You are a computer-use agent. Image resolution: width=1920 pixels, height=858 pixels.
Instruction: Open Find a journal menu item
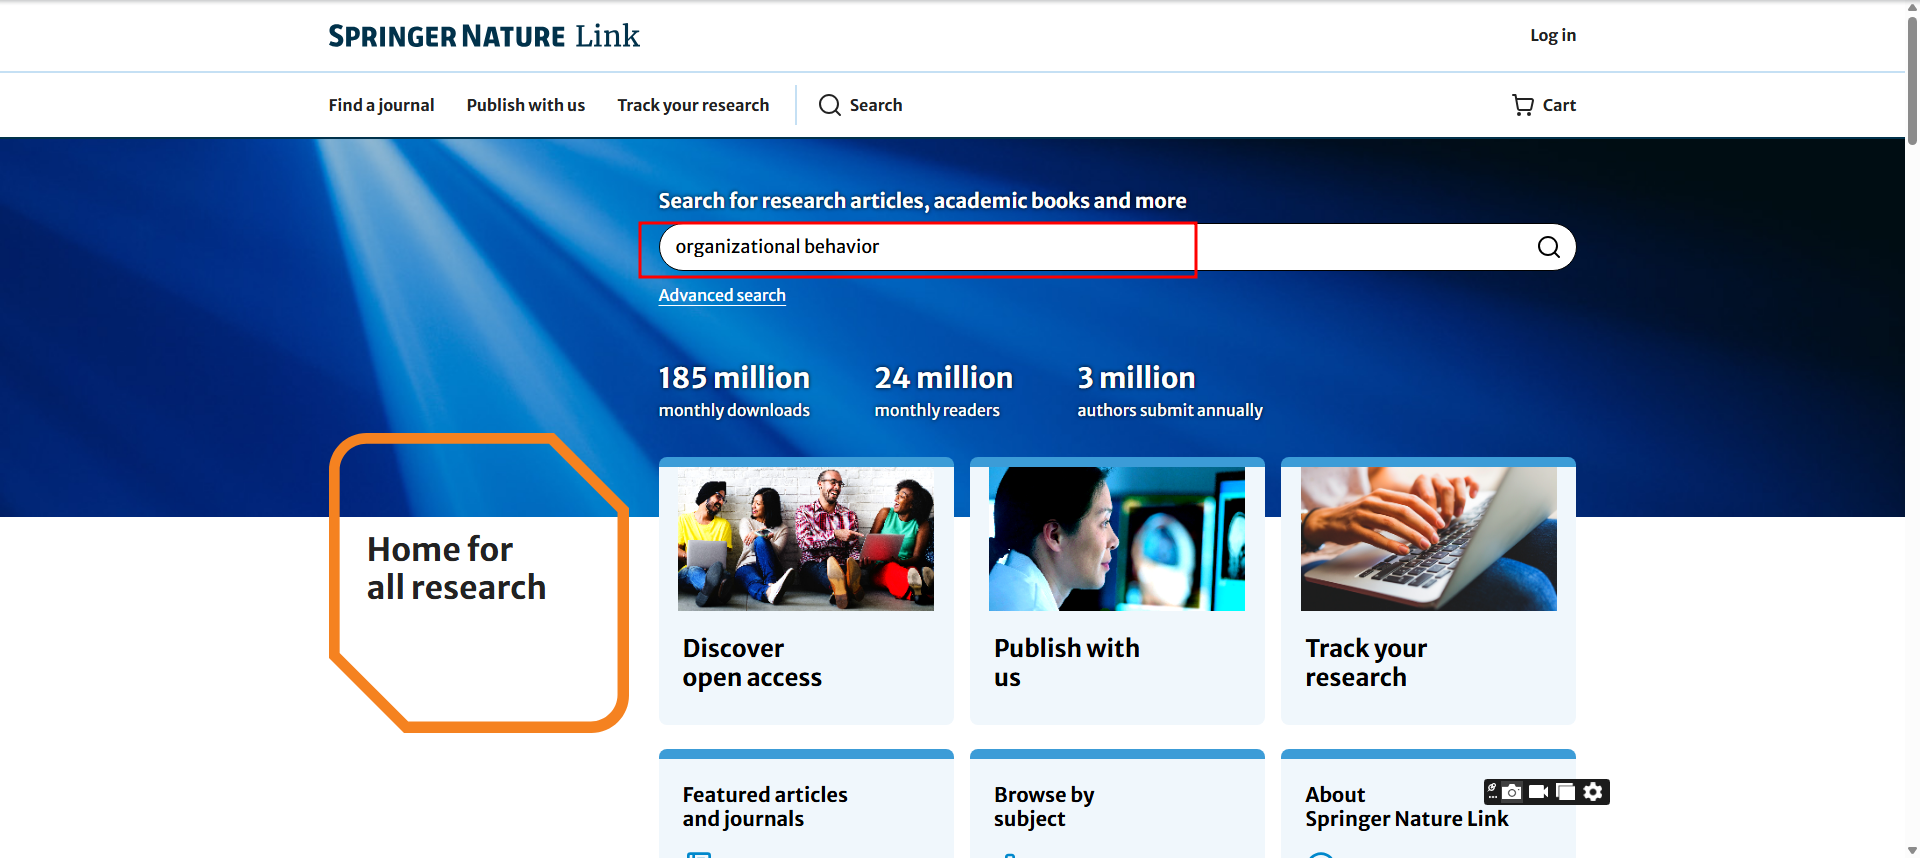[x=381, y=105]
